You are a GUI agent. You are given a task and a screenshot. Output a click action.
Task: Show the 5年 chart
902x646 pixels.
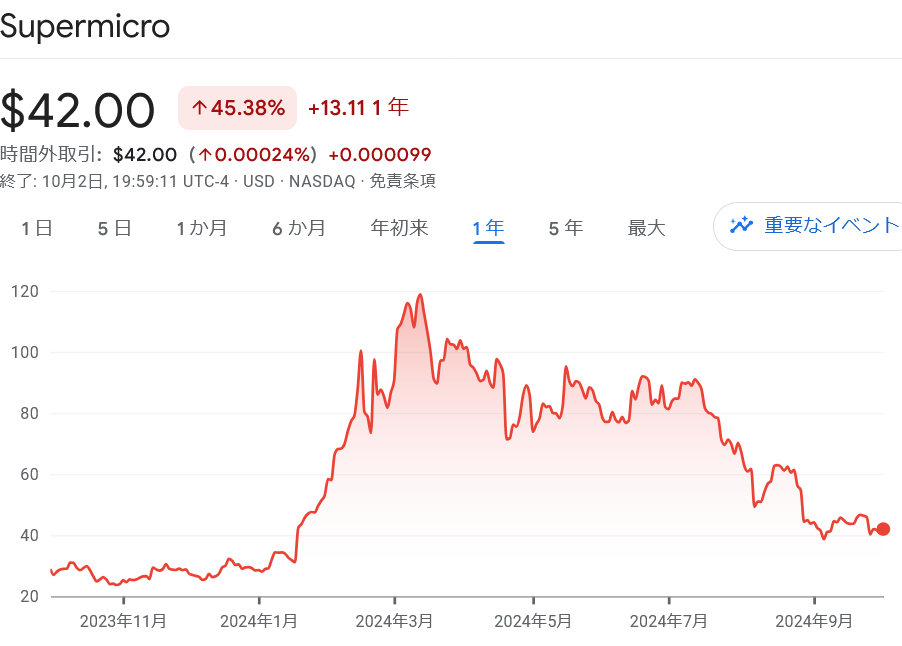pyautogui.click(x=565, y=228)
